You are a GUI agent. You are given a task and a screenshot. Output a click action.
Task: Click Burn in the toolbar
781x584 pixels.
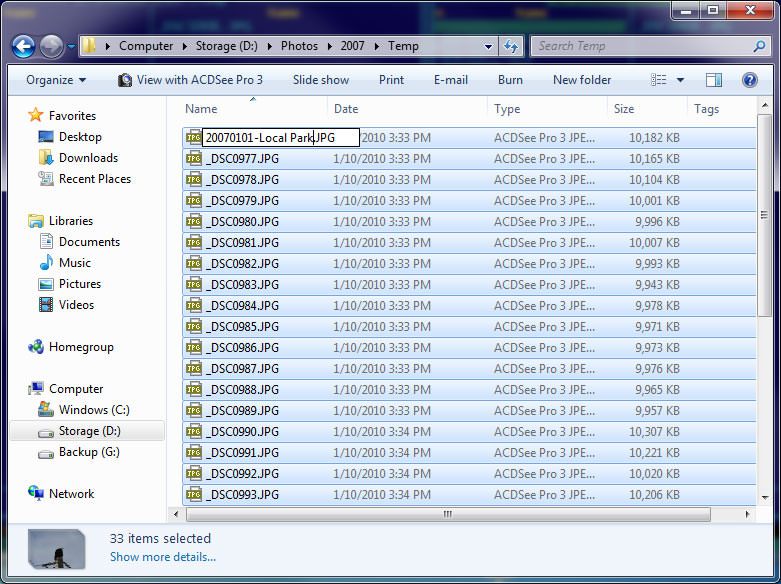pos(511,80)
